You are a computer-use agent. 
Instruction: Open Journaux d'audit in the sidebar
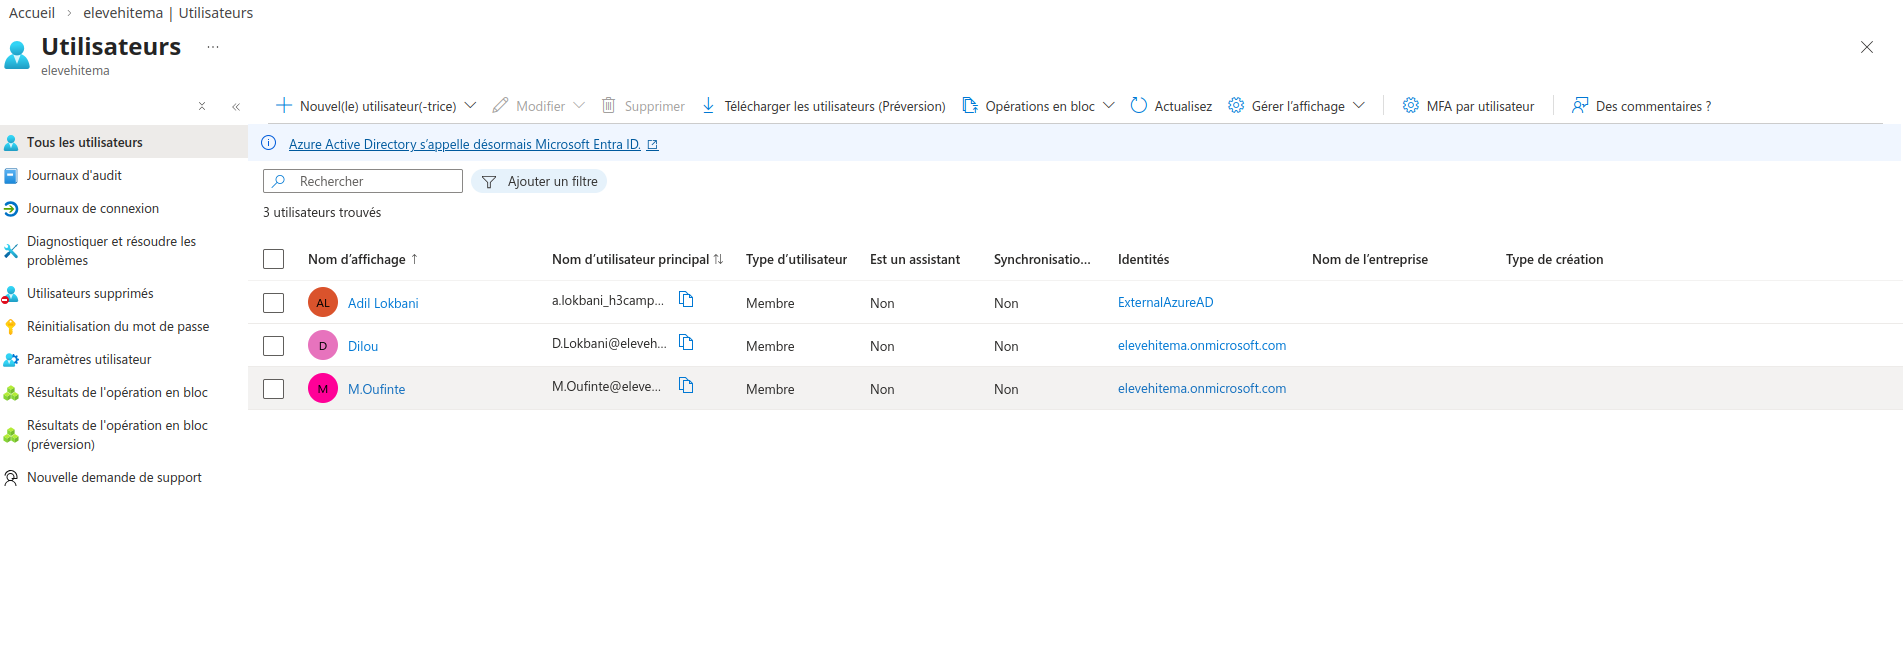click(x=74, y=175)
